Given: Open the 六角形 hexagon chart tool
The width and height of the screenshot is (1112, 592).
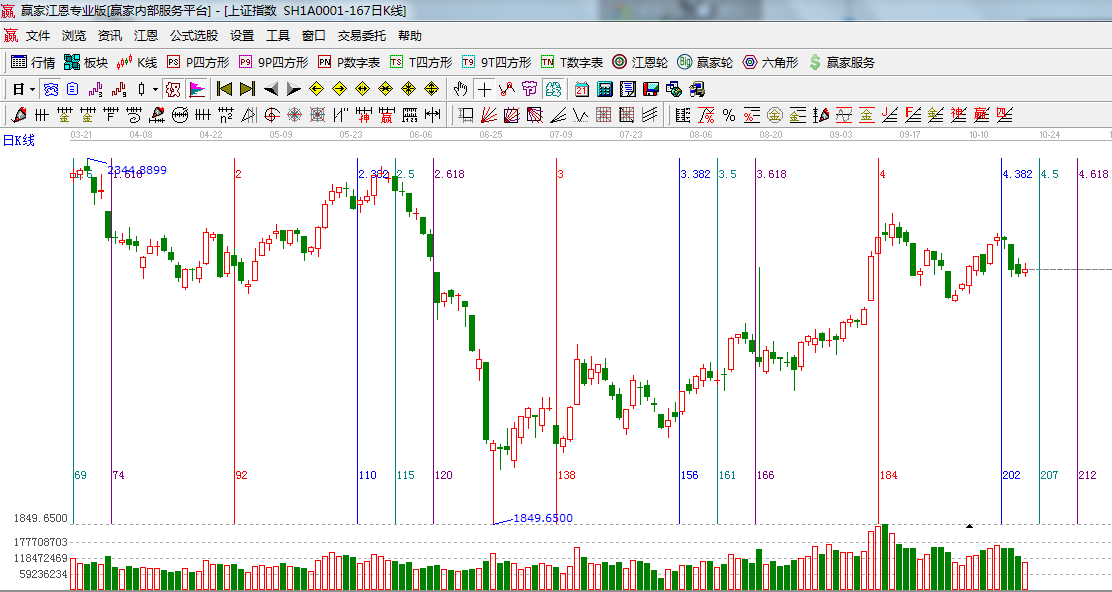Looking at the screenshot, I should (x=769, y=62).
